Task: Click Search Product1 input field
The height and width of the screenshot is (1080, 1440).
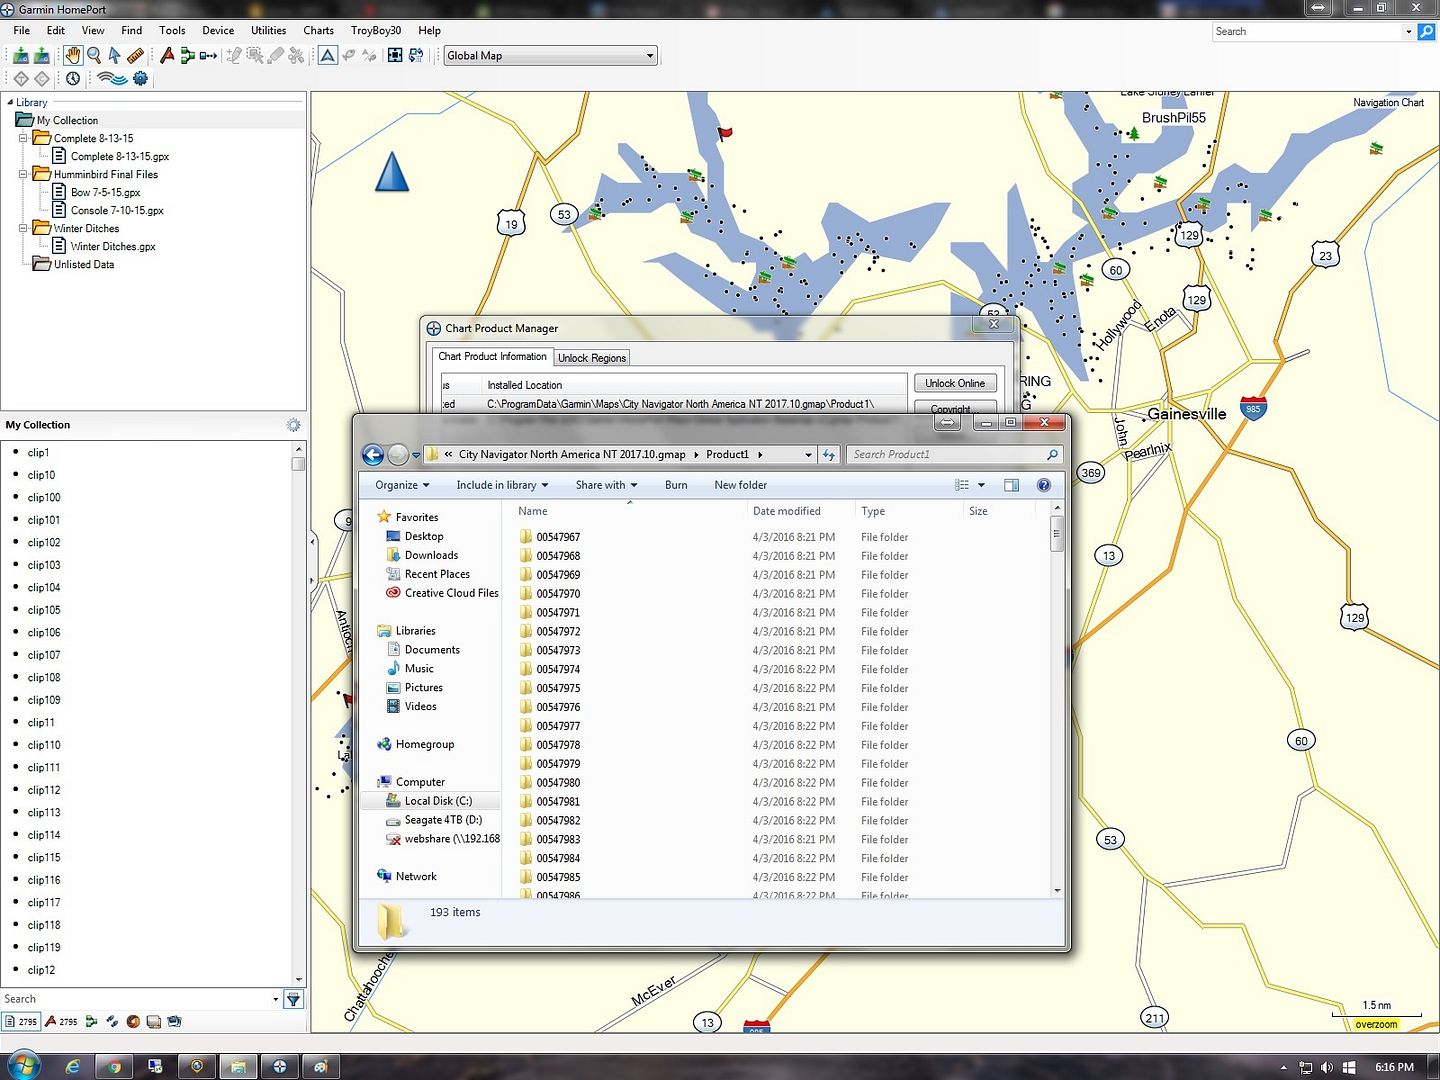Action: (953, 455)
